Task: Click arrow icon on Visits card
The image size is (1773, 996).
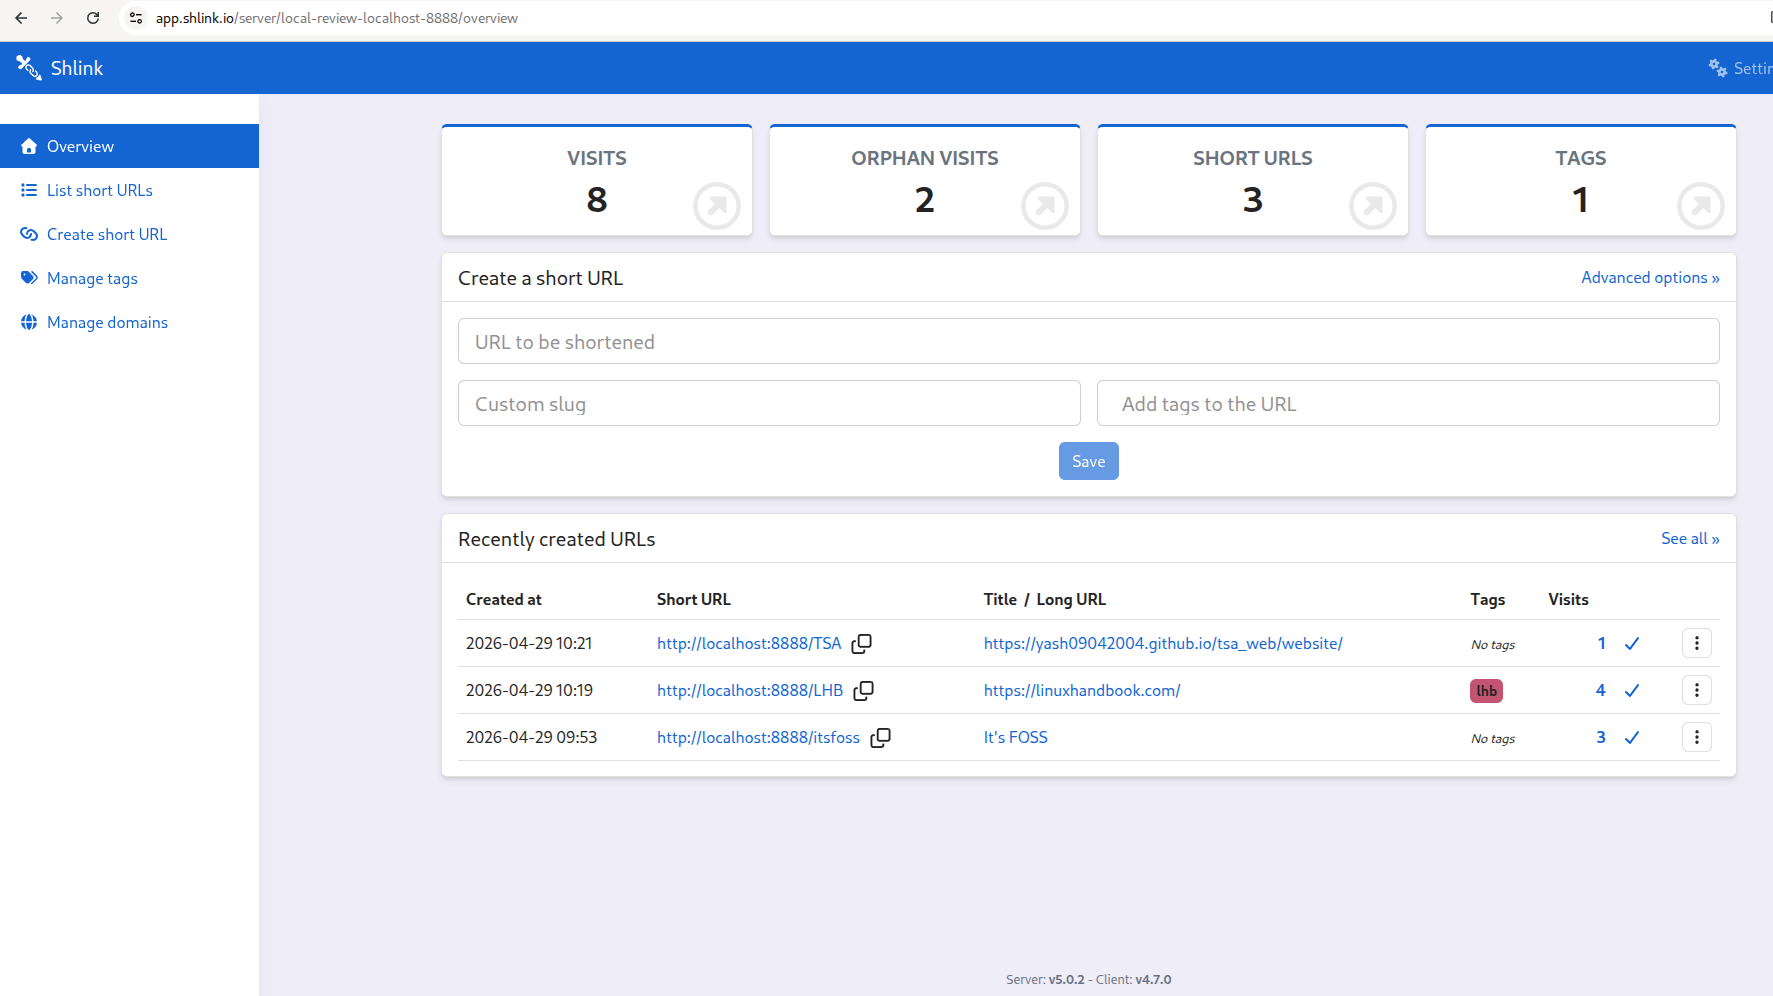Action: point(717,206)
